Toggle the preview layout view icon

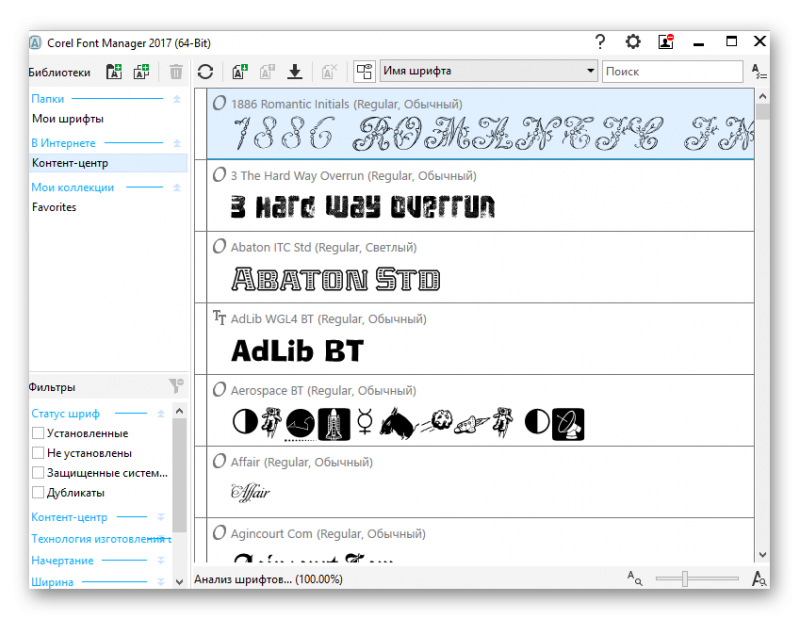364,71
